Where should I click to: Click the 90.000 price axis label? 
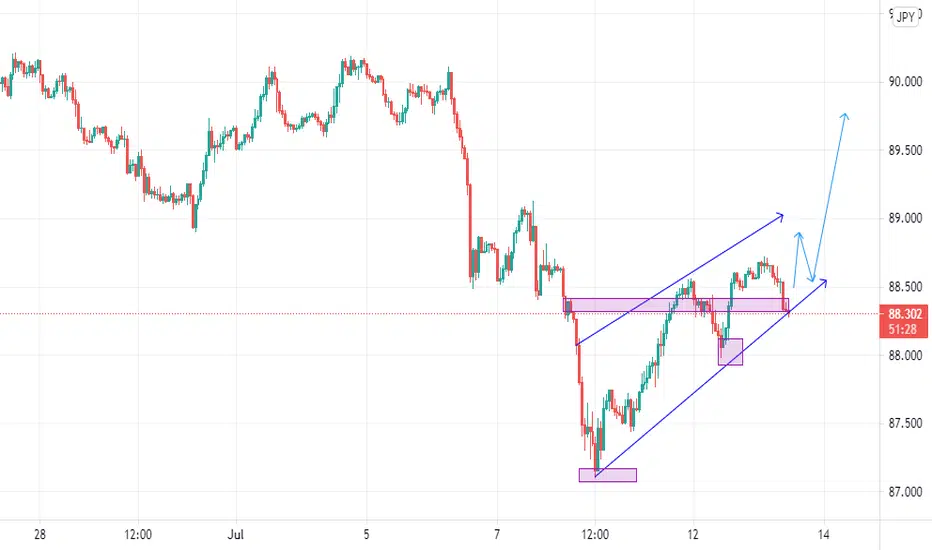[x=905, y=82]
